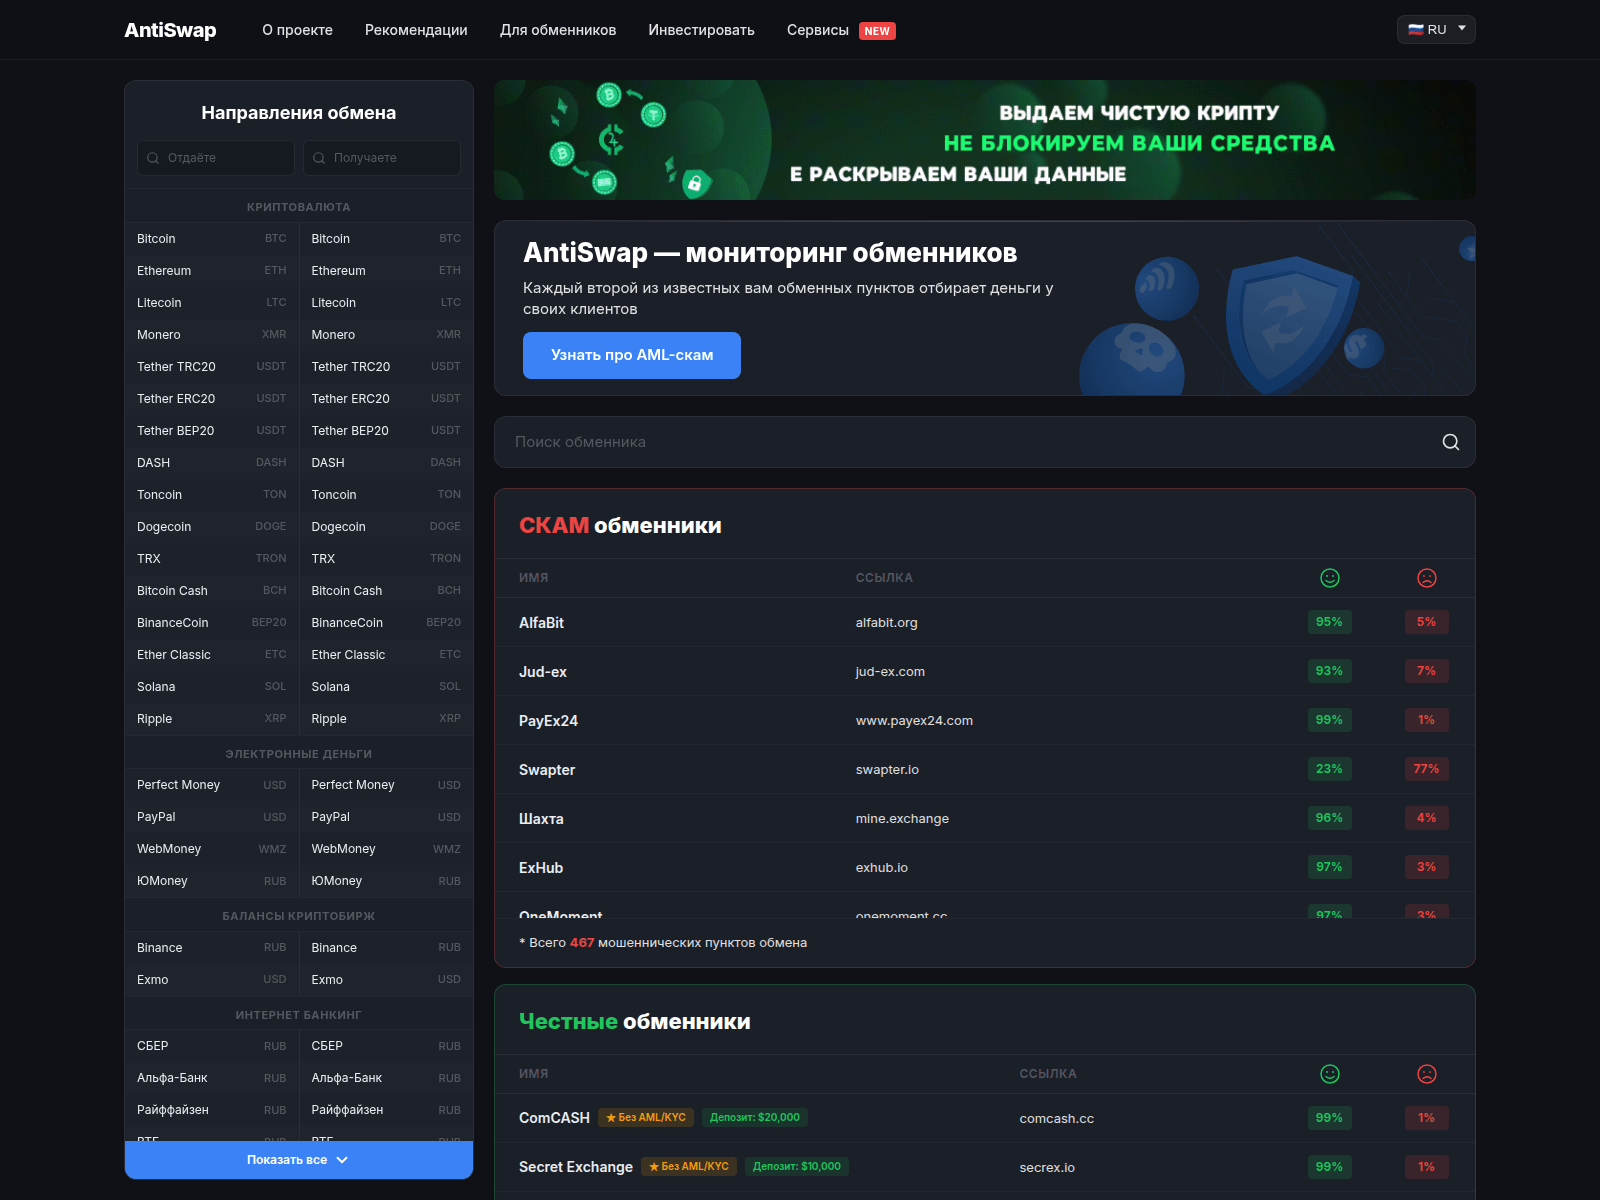This screenshot has width=1600, height=1200.
Task: Focus the Отдаёте search field
Action: coord(216,158)
